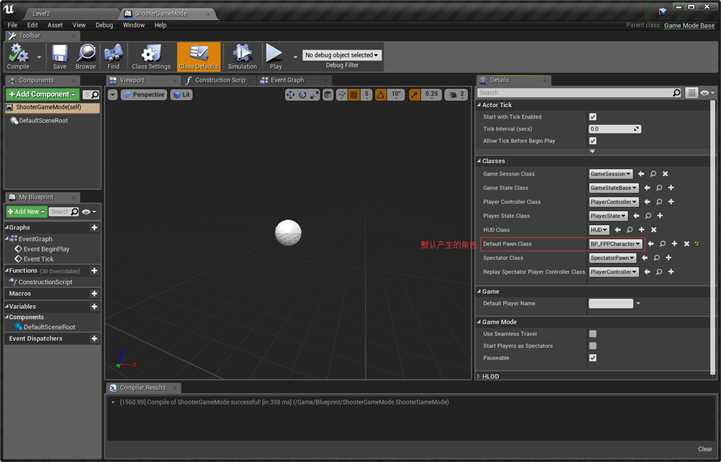Save the blueprint with Save icon
The image size is (721, 462).
[x=59, y=57]
